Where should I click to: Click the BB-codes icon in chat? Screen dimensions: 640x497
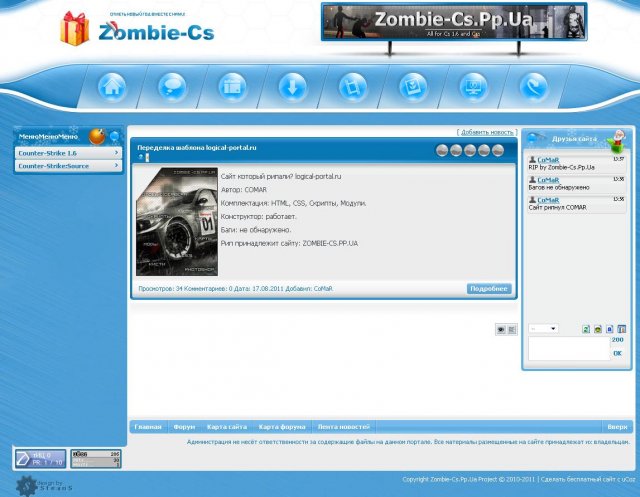point(610,329)
